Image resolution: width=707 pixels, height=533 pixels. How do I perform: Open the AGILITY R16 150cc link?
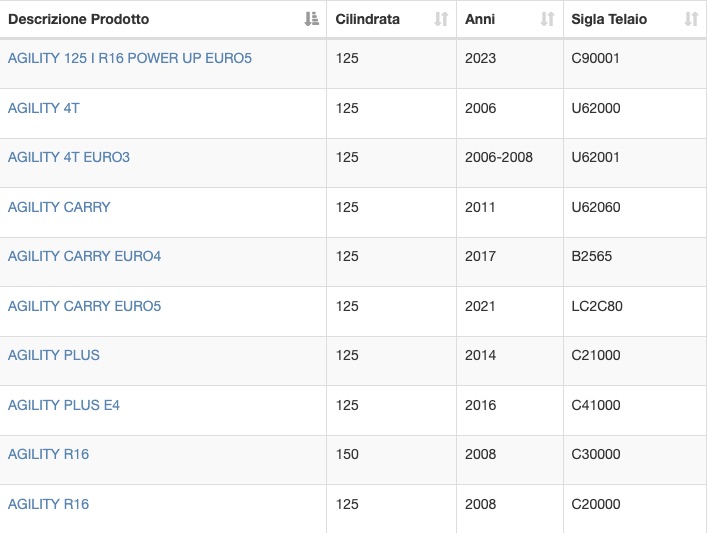tap(48, 454)
